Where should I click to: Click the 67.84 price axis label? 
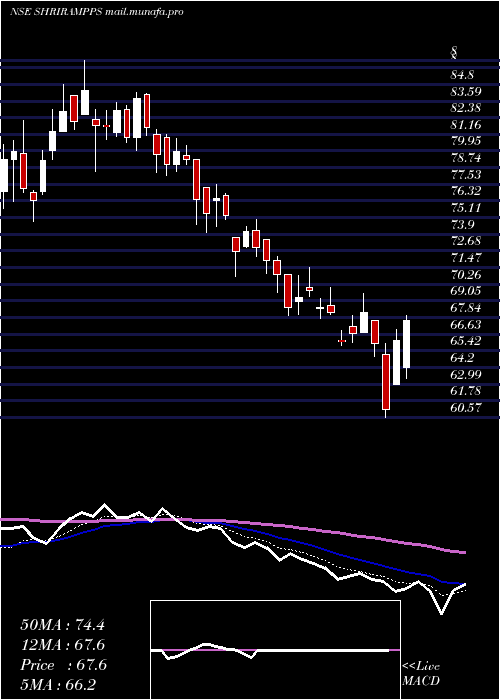pos(466,308)
